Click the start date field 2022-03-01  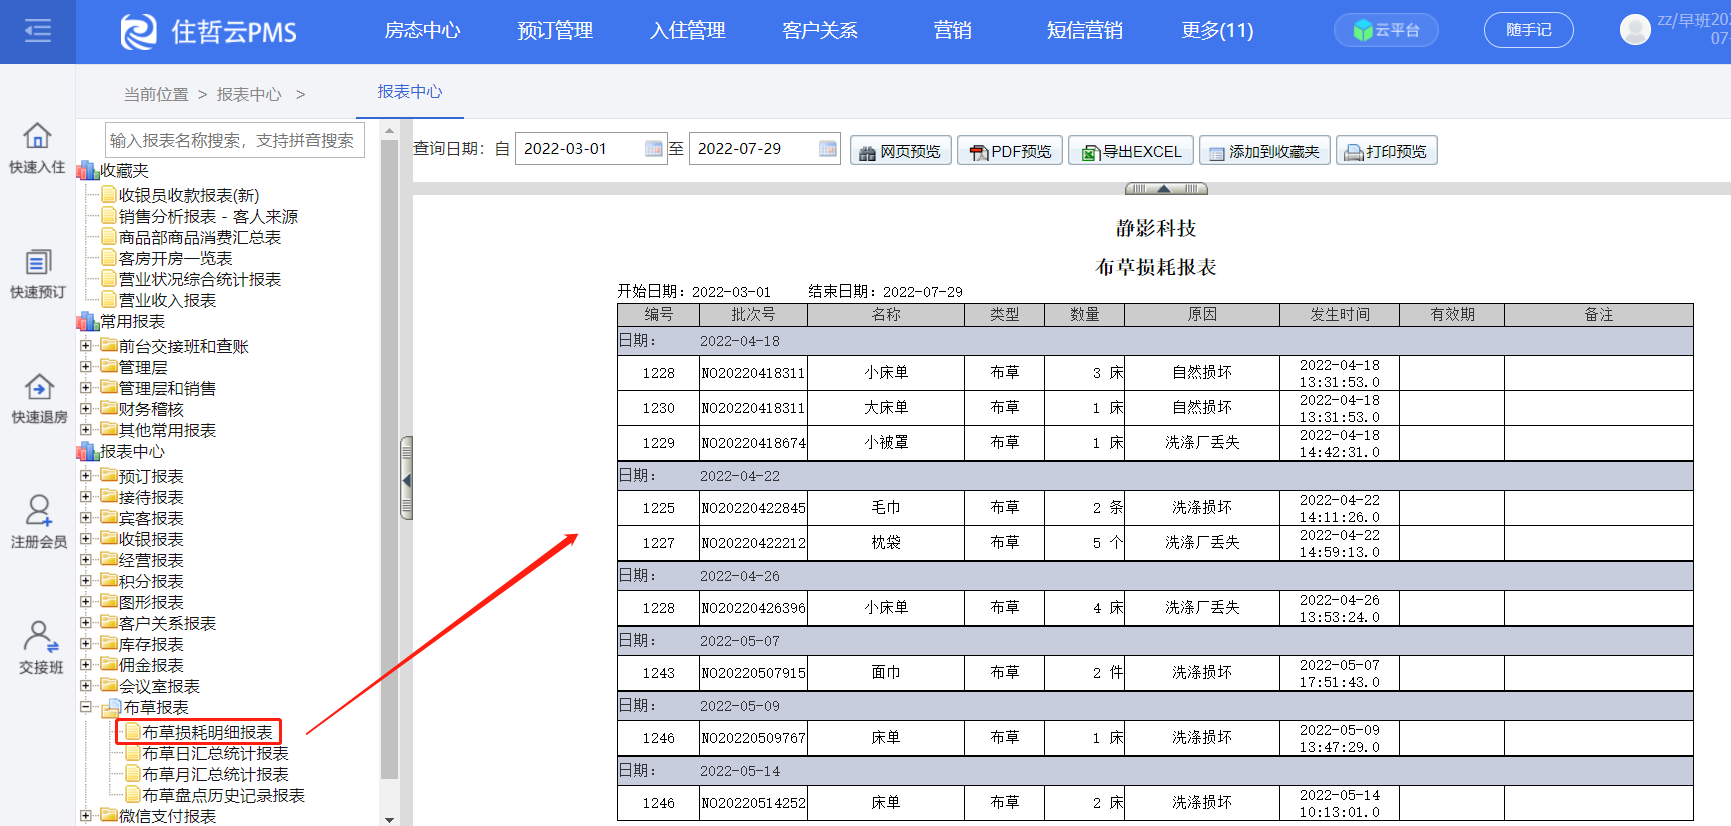click(591, 149)
